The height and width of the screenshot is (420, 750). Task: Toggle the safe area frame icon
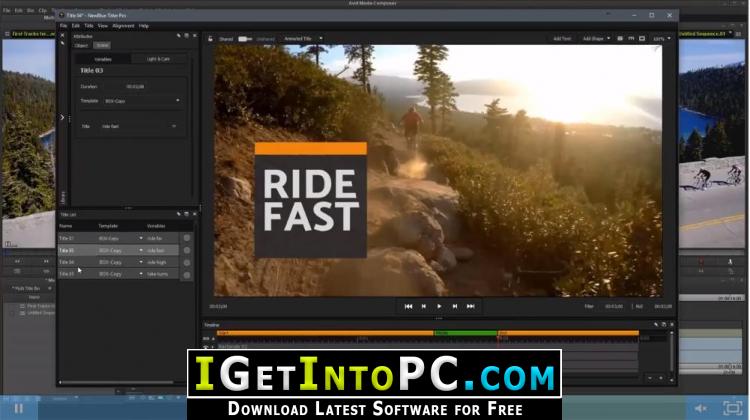click(x=642, y=39)
